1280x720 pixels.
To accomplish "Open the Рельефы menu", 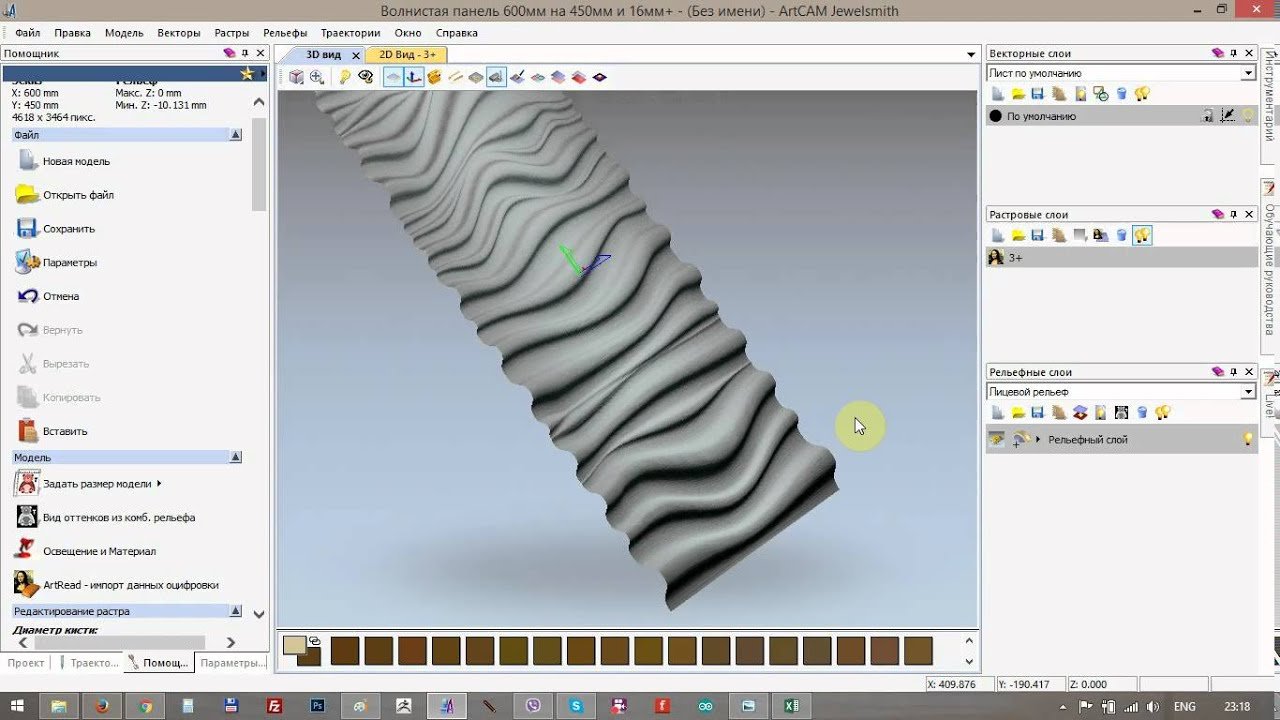I will pos(286,33).
